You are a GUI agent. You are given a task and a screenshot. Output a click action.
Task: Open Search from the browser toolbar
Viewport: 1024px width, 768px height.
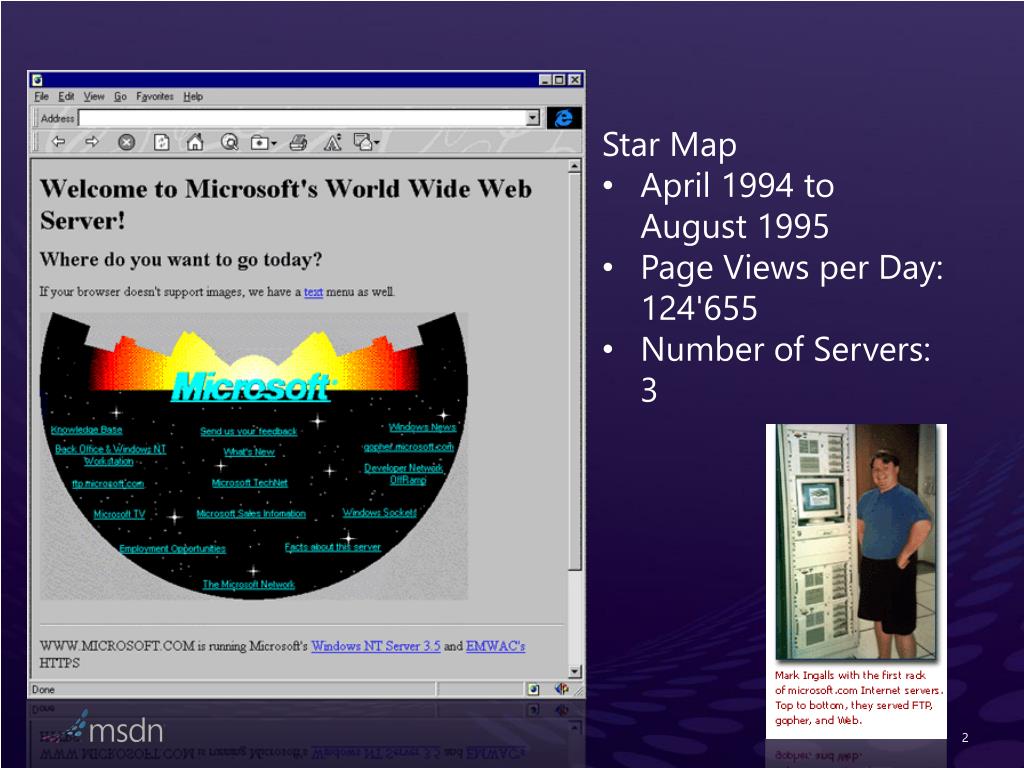229,142
